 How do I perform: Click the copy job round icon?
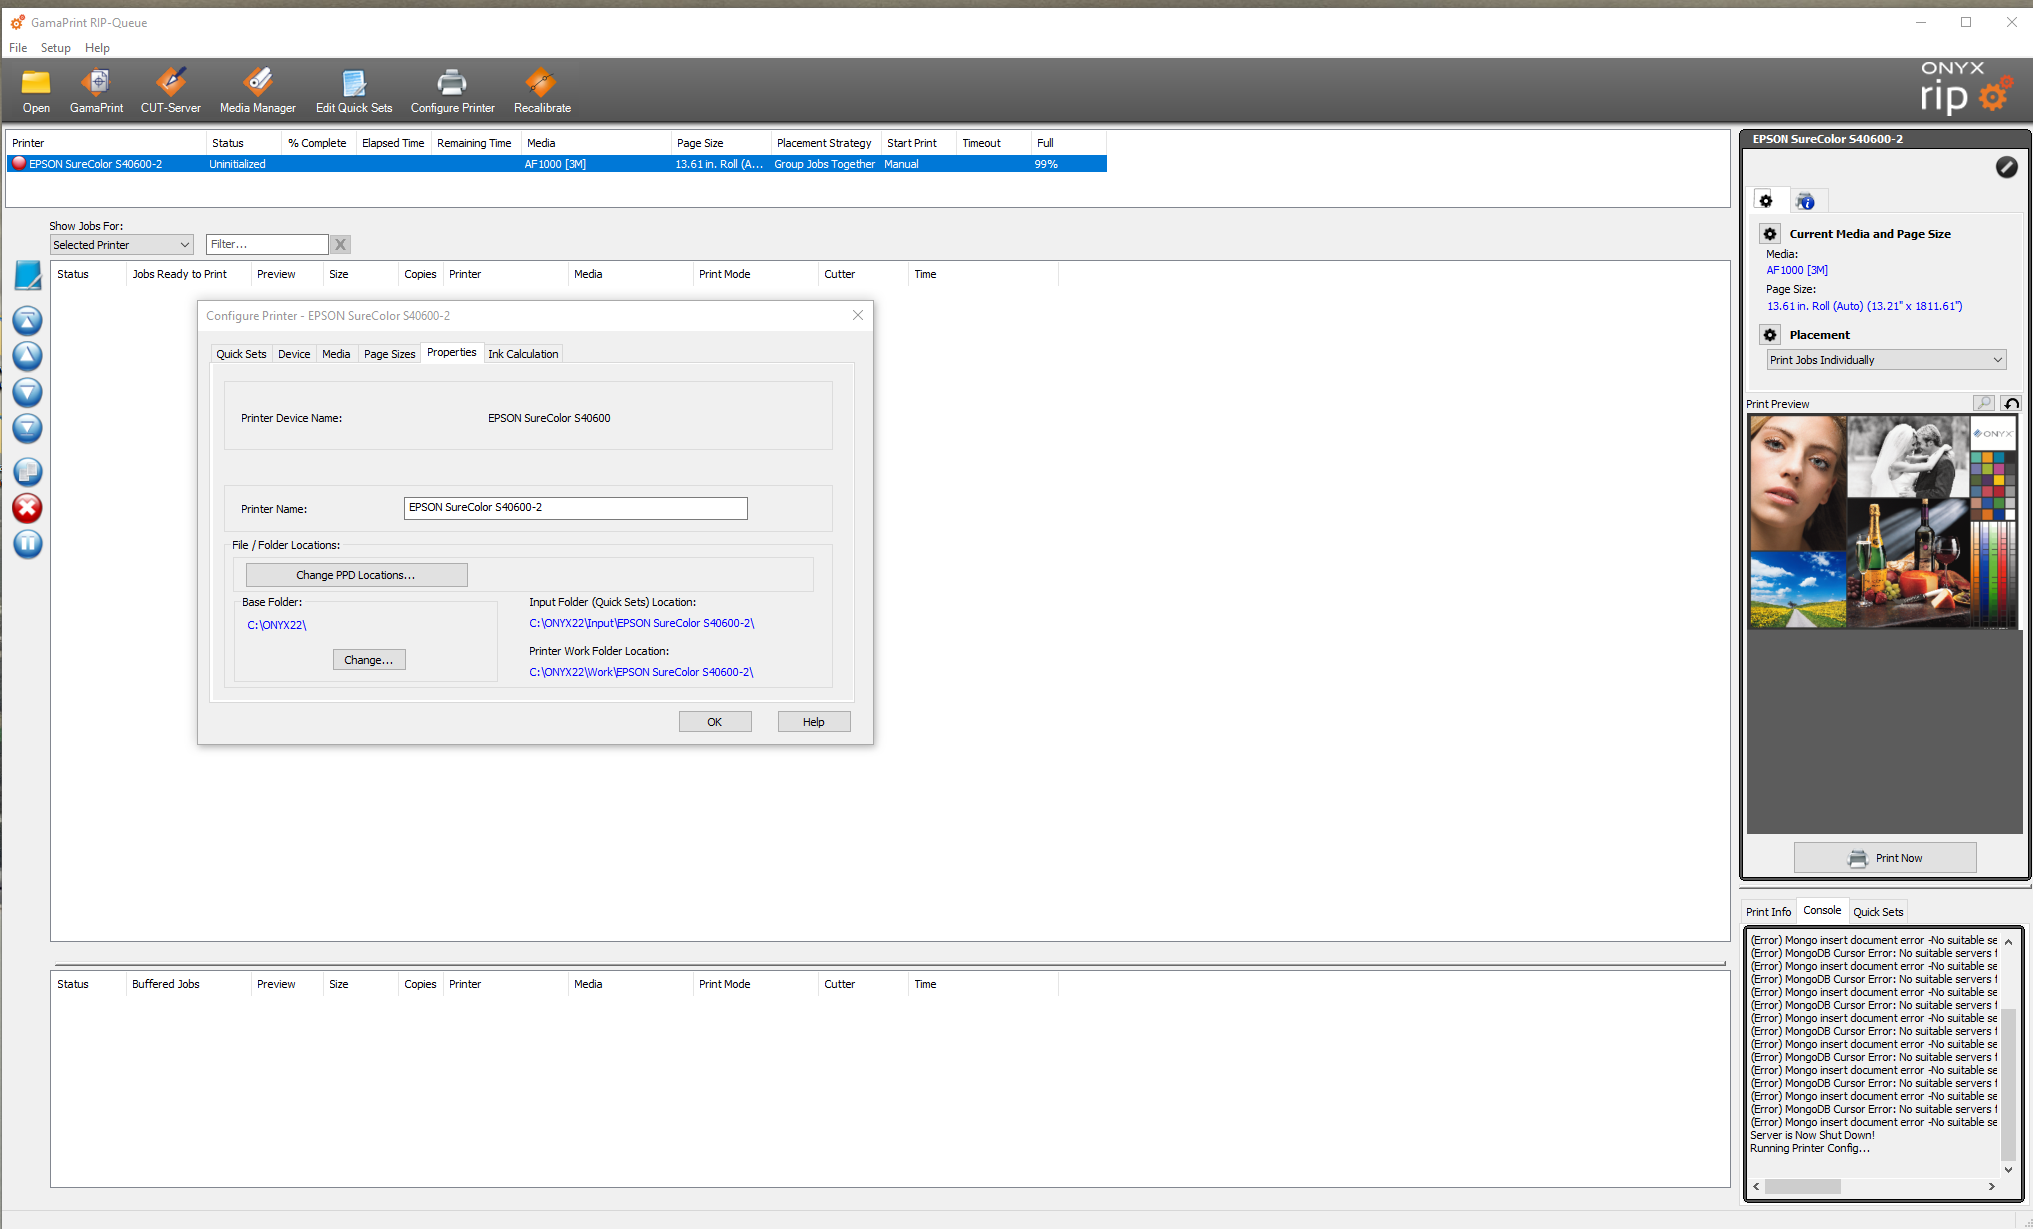click(27, 471)
